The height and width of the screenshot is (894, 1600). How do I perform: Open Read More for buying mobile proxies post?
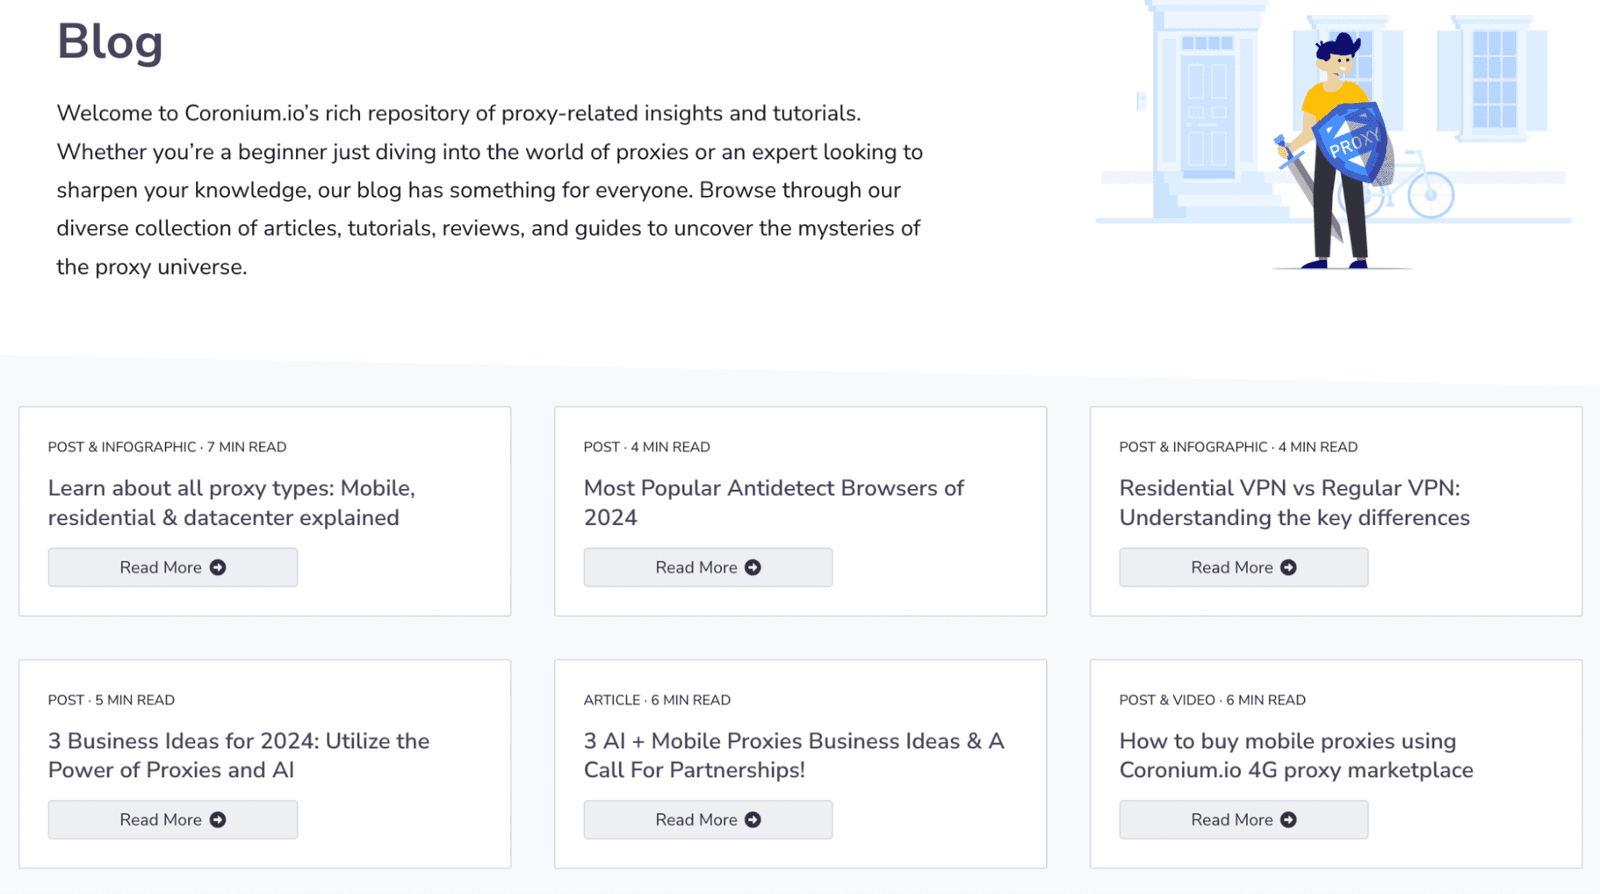(1244, 820)
